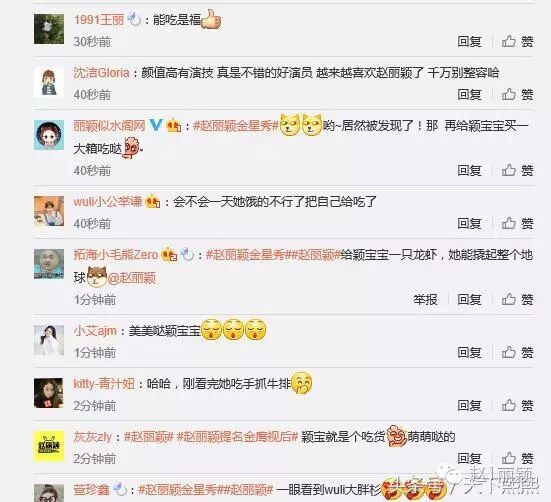Click the verified V badge beside 丽颖似水阁网
Viewport: 551px width, 502px height.
(x=155, y=125)
